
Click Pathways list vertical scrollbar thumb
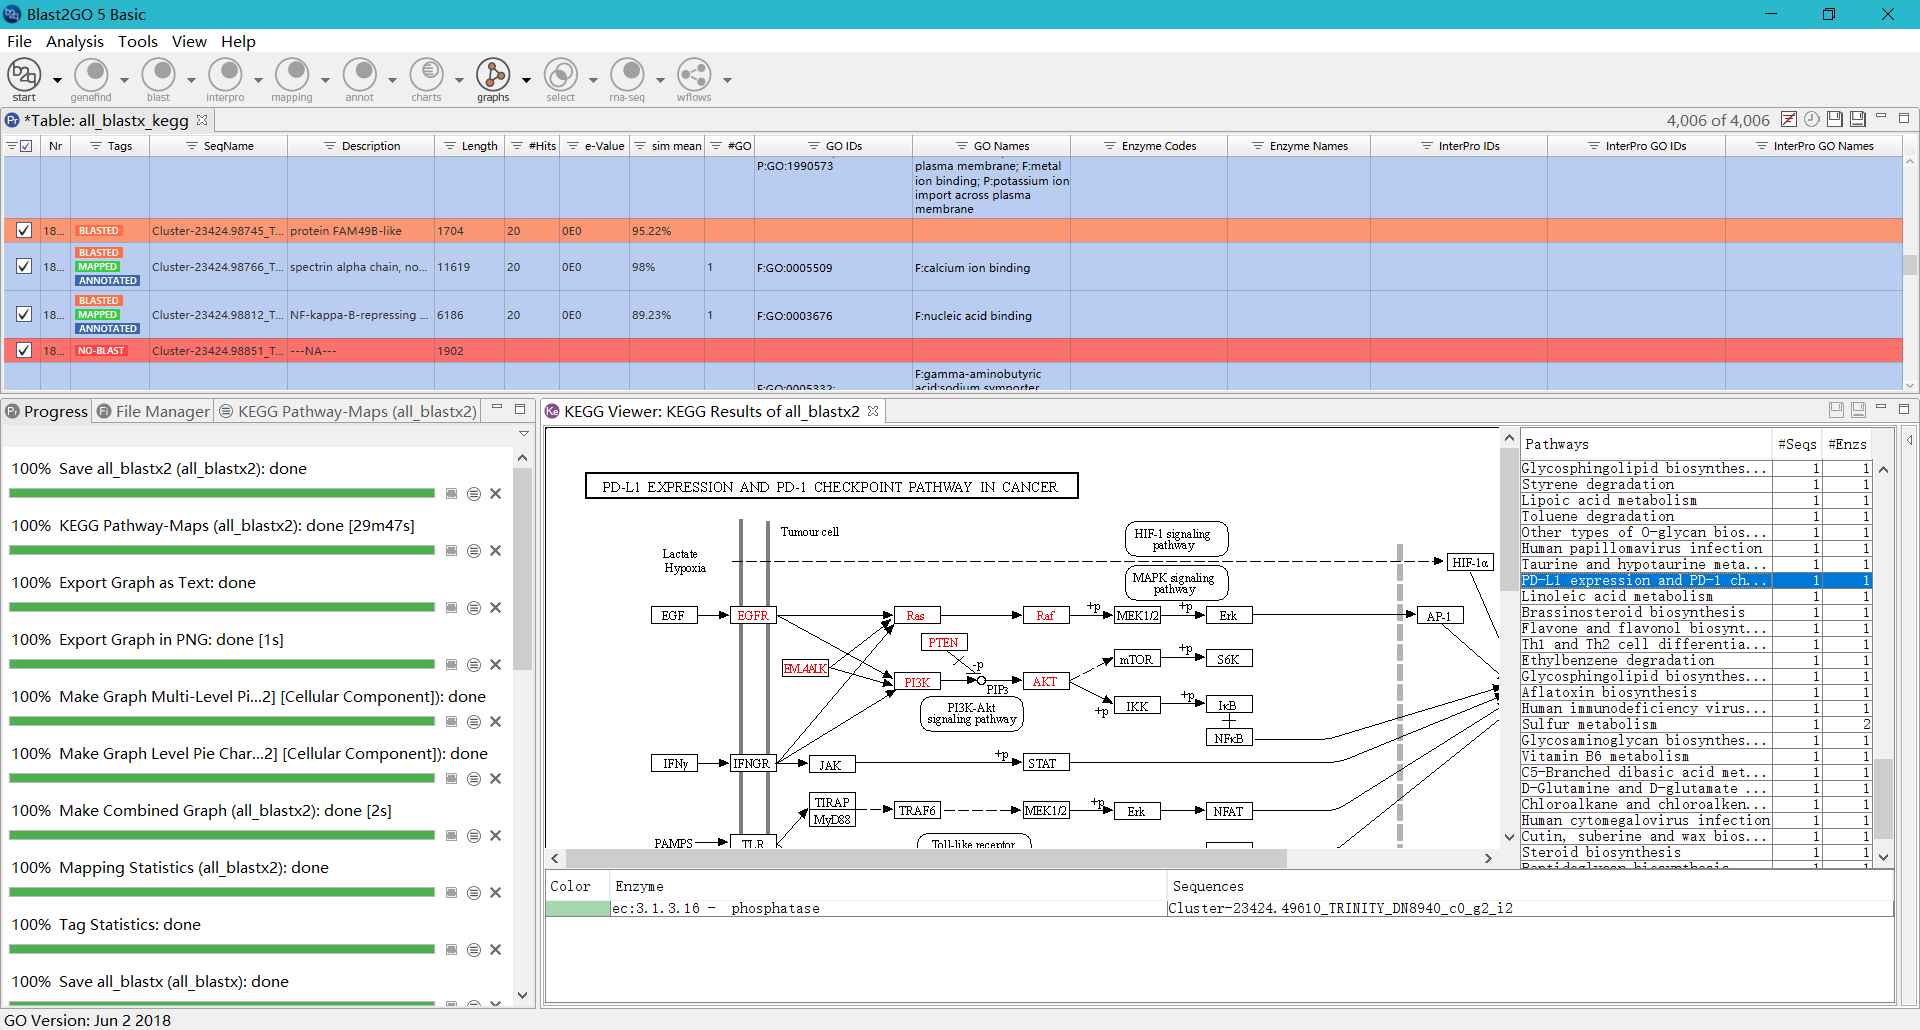coord(1884,798)
